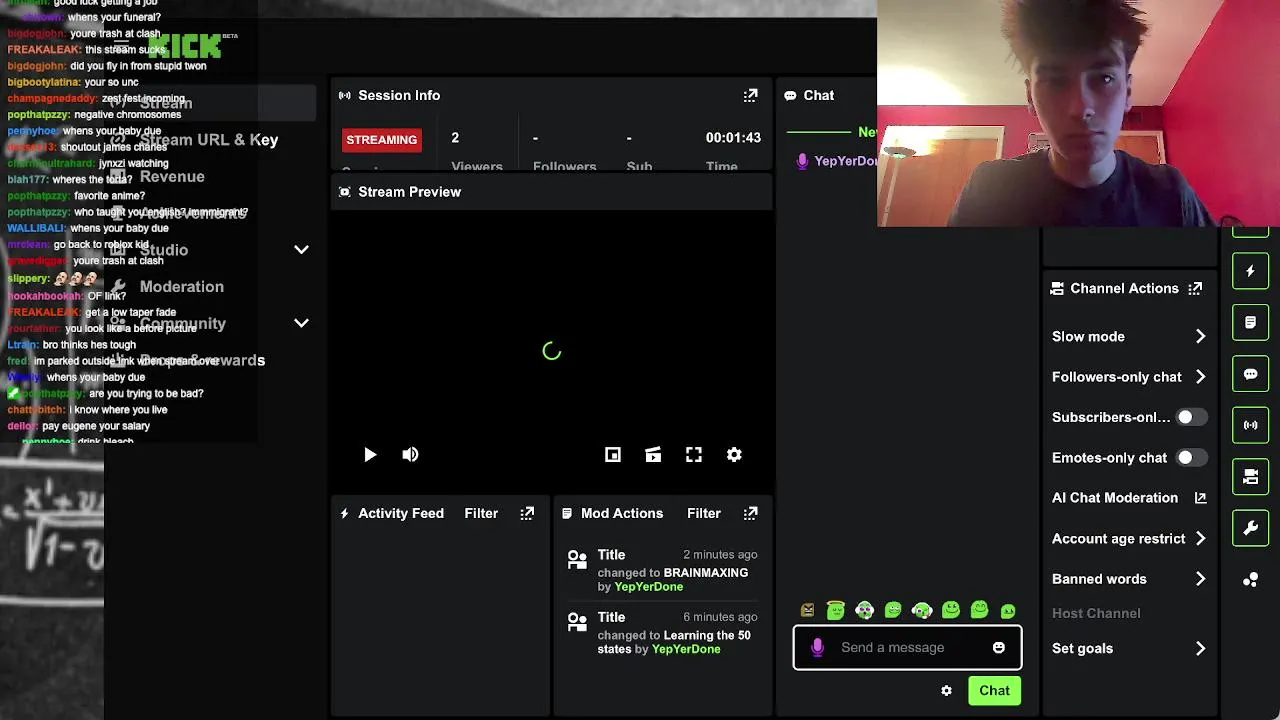This screenshot has height=720, width=1280.
Task: Click the '6 minutes ago' timestamp
Action: pyautogui.click(x=720, y=617)
